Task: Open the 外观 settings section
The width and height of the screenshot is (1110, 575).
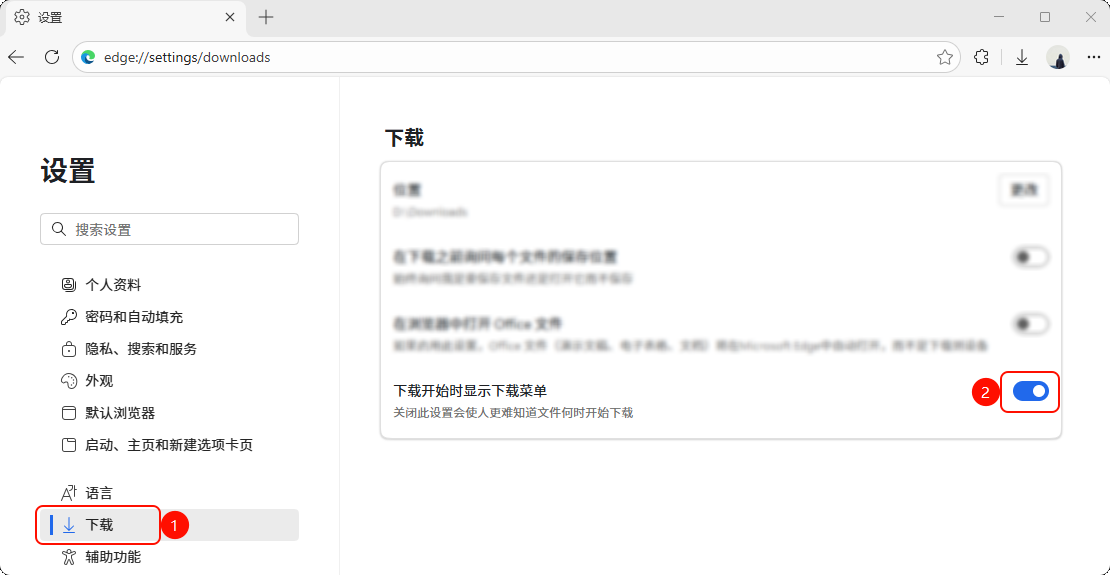Action: 99,381
